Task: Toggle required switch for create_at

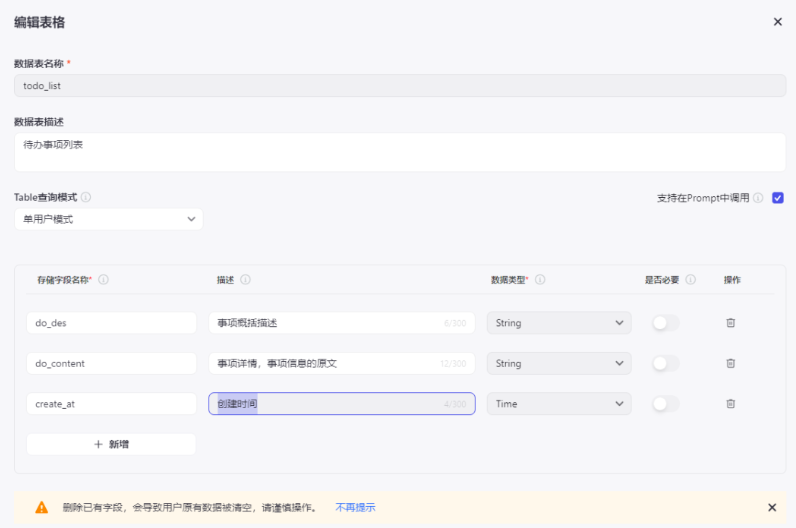Action: tap(666, 404)
